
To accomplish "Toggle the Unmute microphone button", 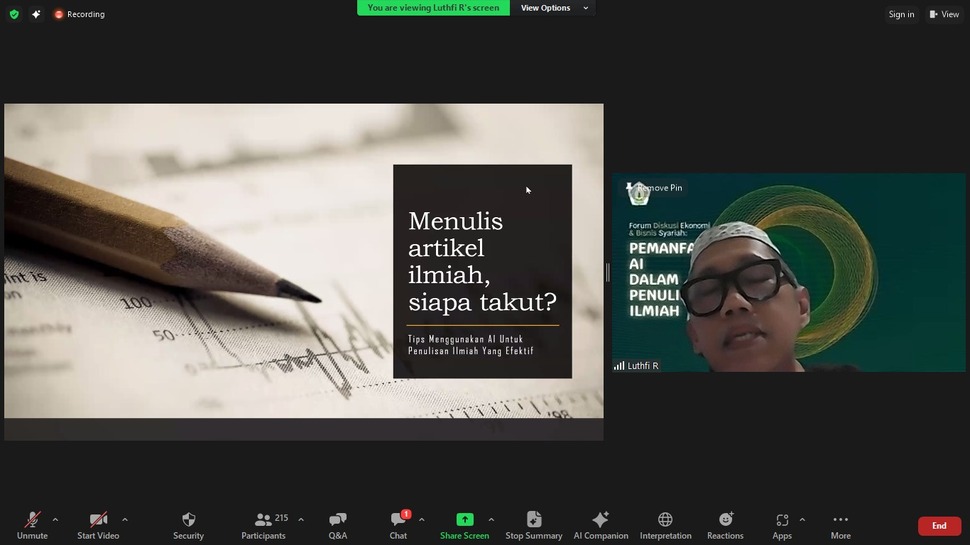I will [32, 520].
